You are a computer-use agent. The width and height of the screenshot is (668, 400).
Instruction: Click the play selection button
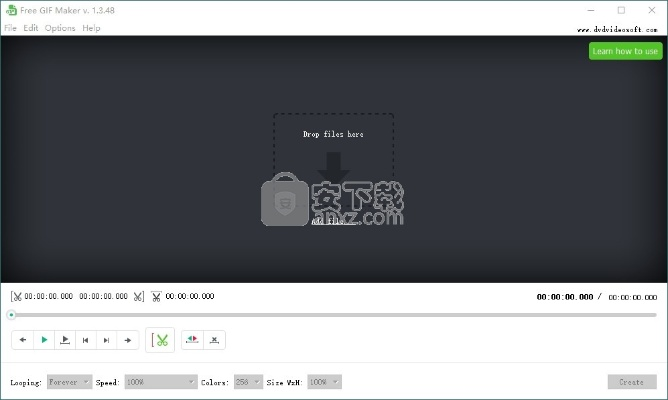point(65,340)
